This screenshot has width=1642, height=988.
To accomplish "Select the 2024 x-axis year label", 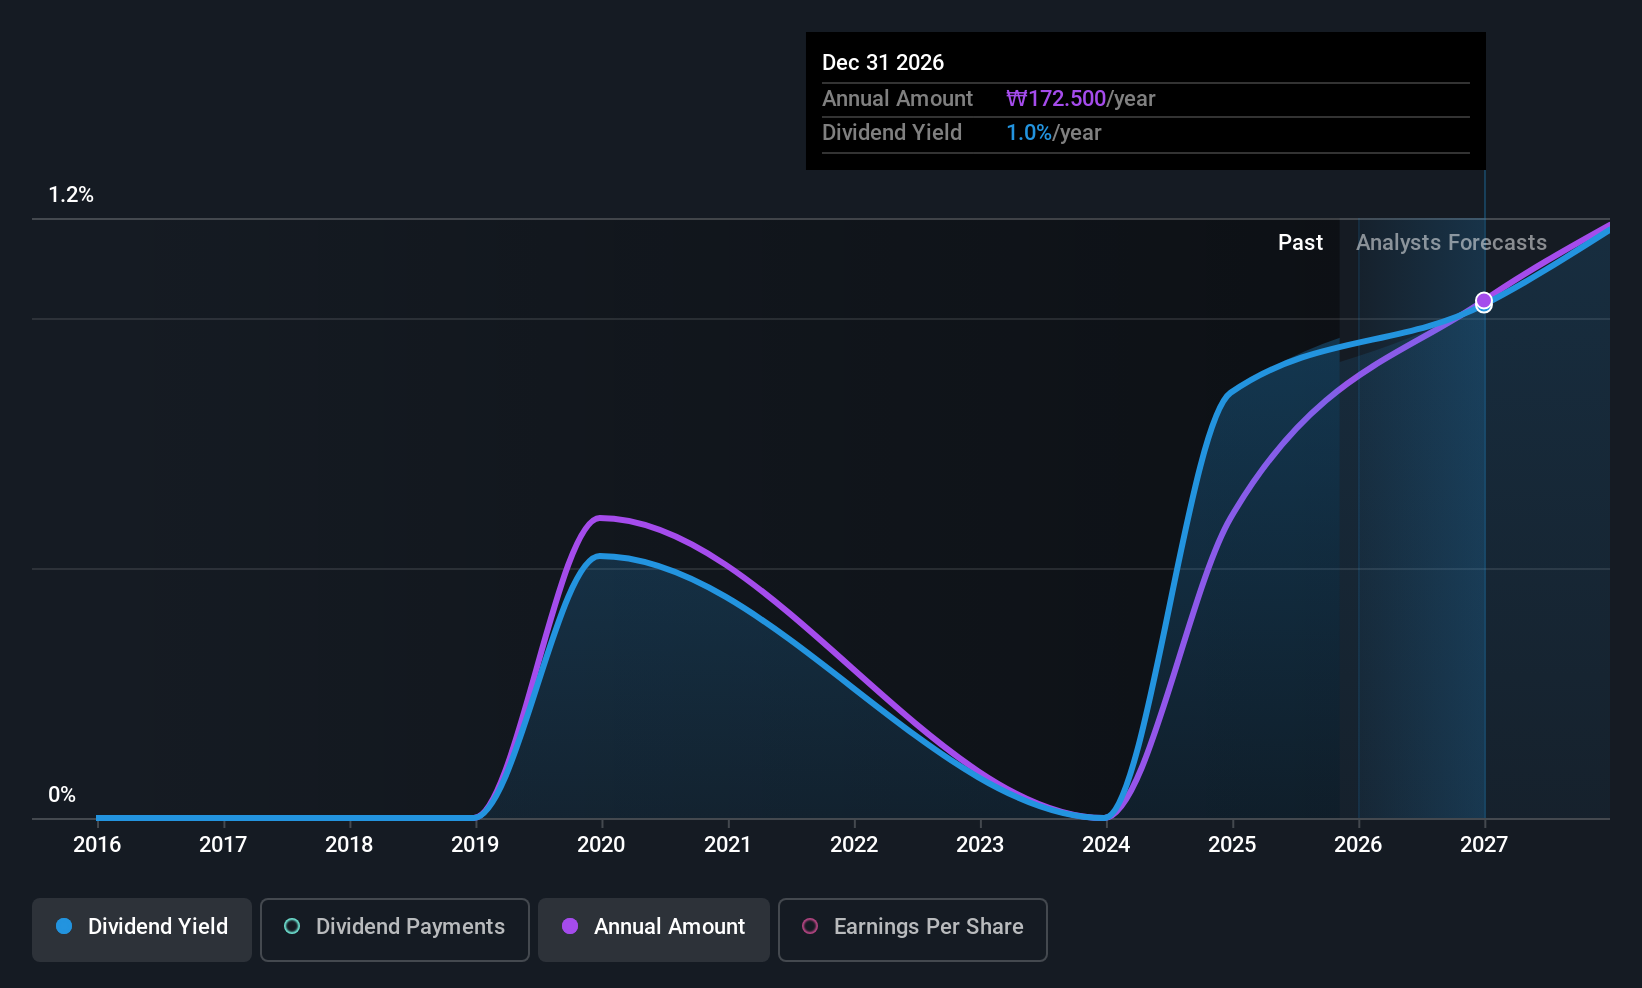I will coord(1106,845).
